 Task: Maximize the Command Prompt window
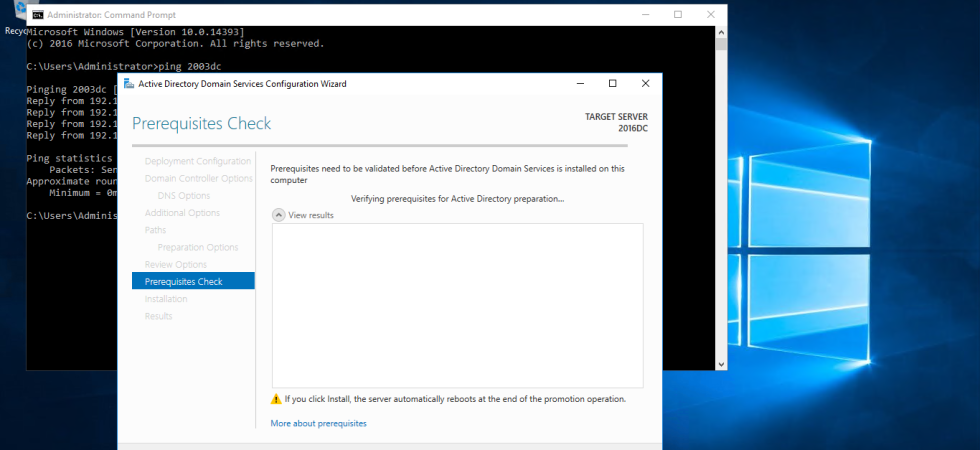(x=678, y=14)
